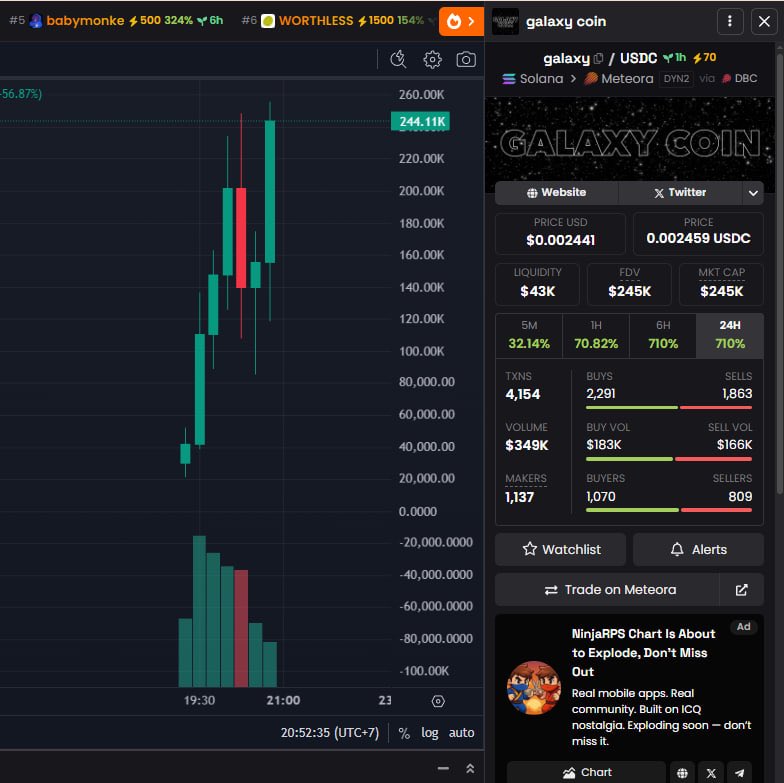
Task: Click the DBC launchpad label
Action: click(x=740, y=78)
